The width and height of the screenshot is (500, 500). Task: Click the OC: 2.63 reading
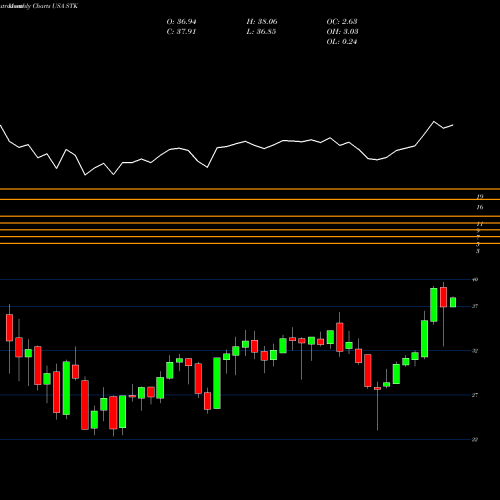pos(342,22)
